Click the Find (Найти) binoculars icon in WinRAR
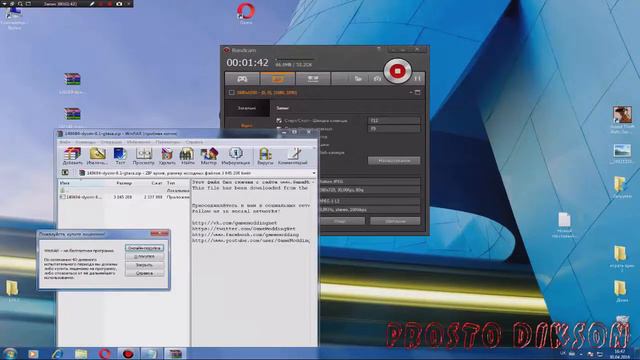 coord(187,156)
